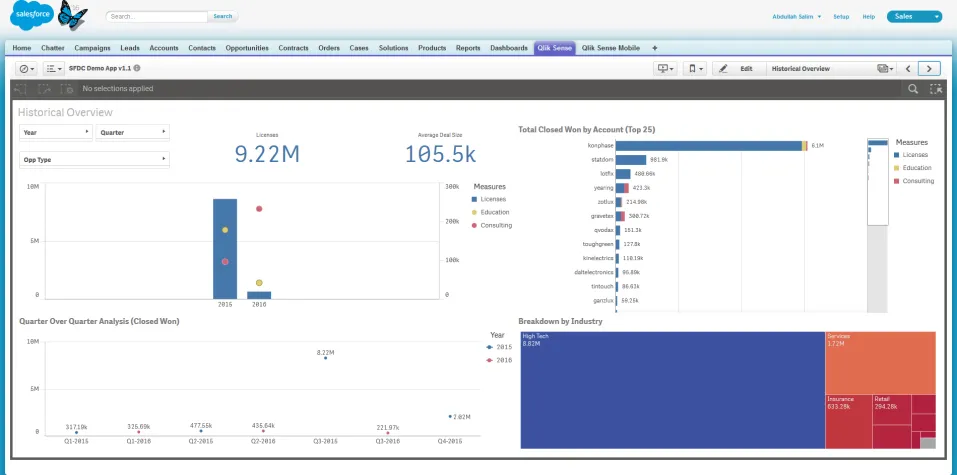Expand the Year filter pane
957x475 pixels.
pos(56,132)
